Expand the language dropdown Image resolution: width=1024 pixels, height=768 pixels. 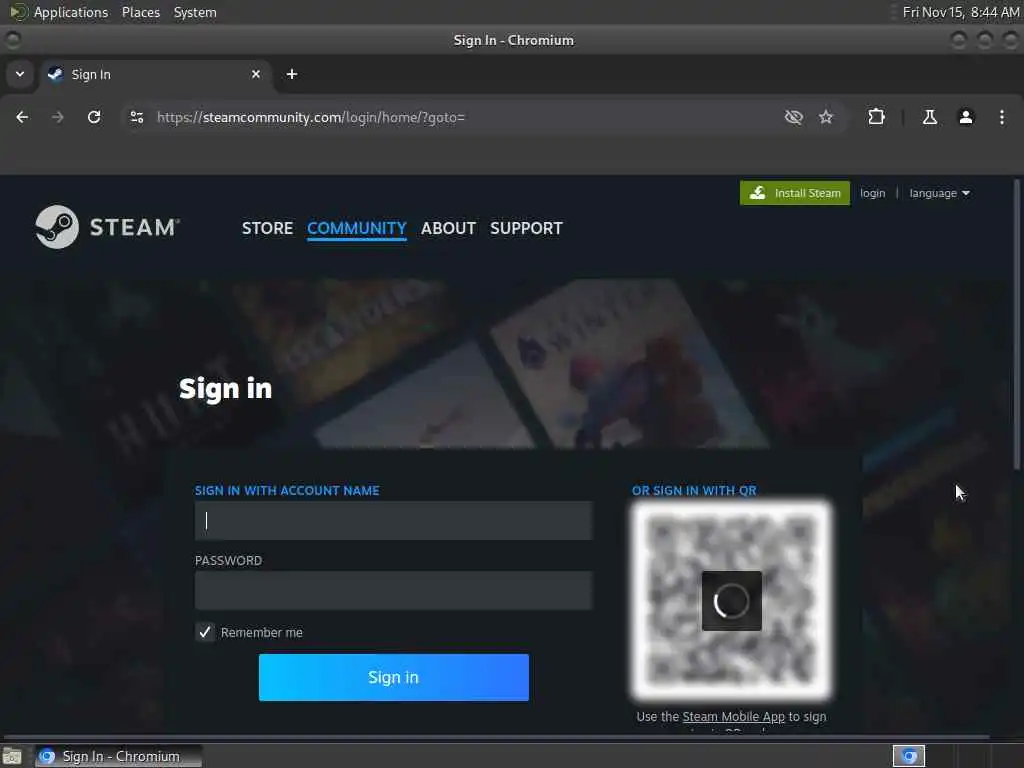pos(939,193)
